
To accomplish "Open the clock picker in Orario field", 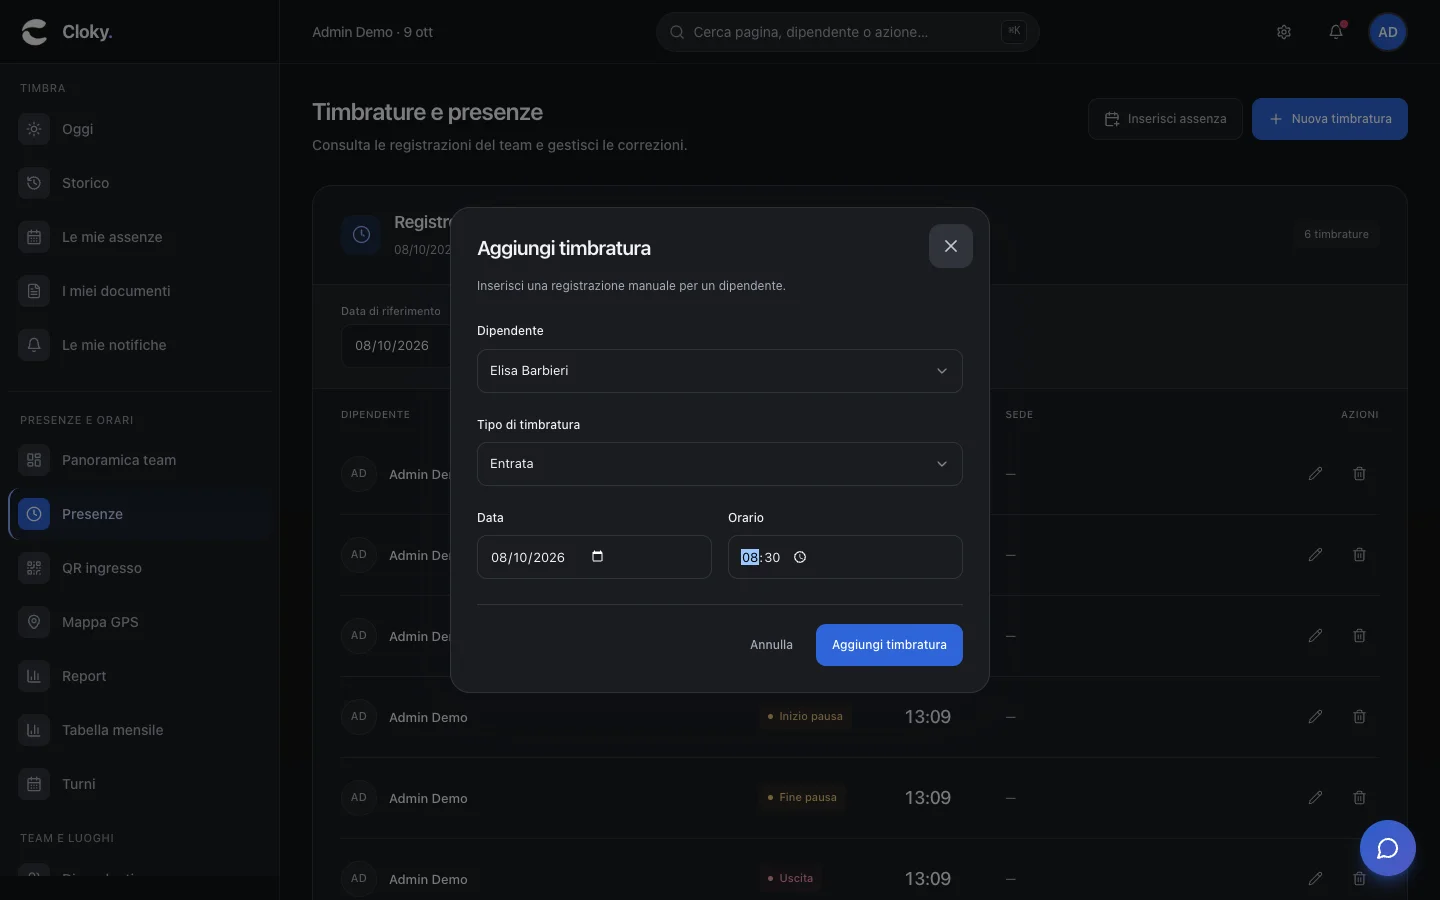I will click(x=800, y=557).
